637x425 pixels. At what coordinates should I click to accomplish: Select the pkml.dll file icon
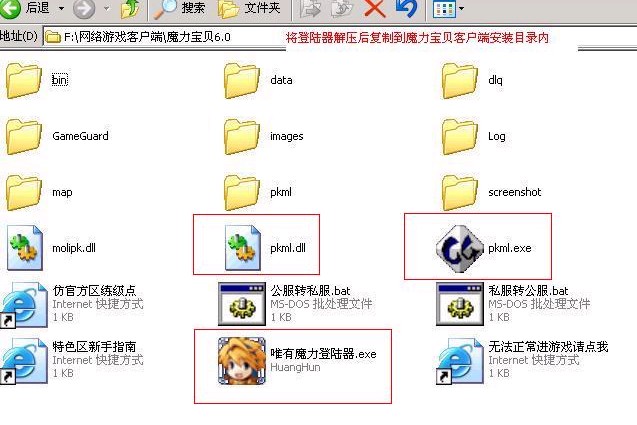[x=242, y=248]
